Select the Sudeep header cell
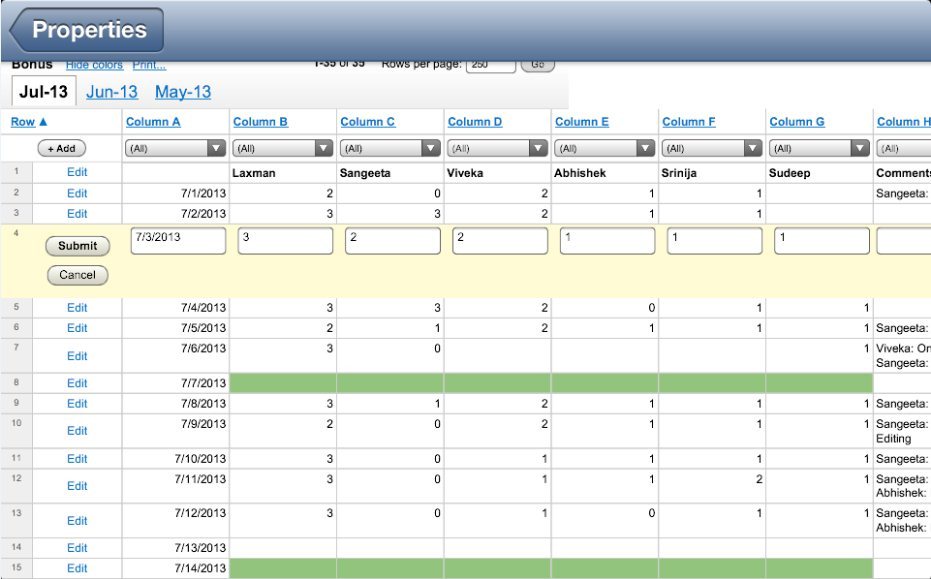The width and height of the screenshot is (931, 579). pos(819,173)
